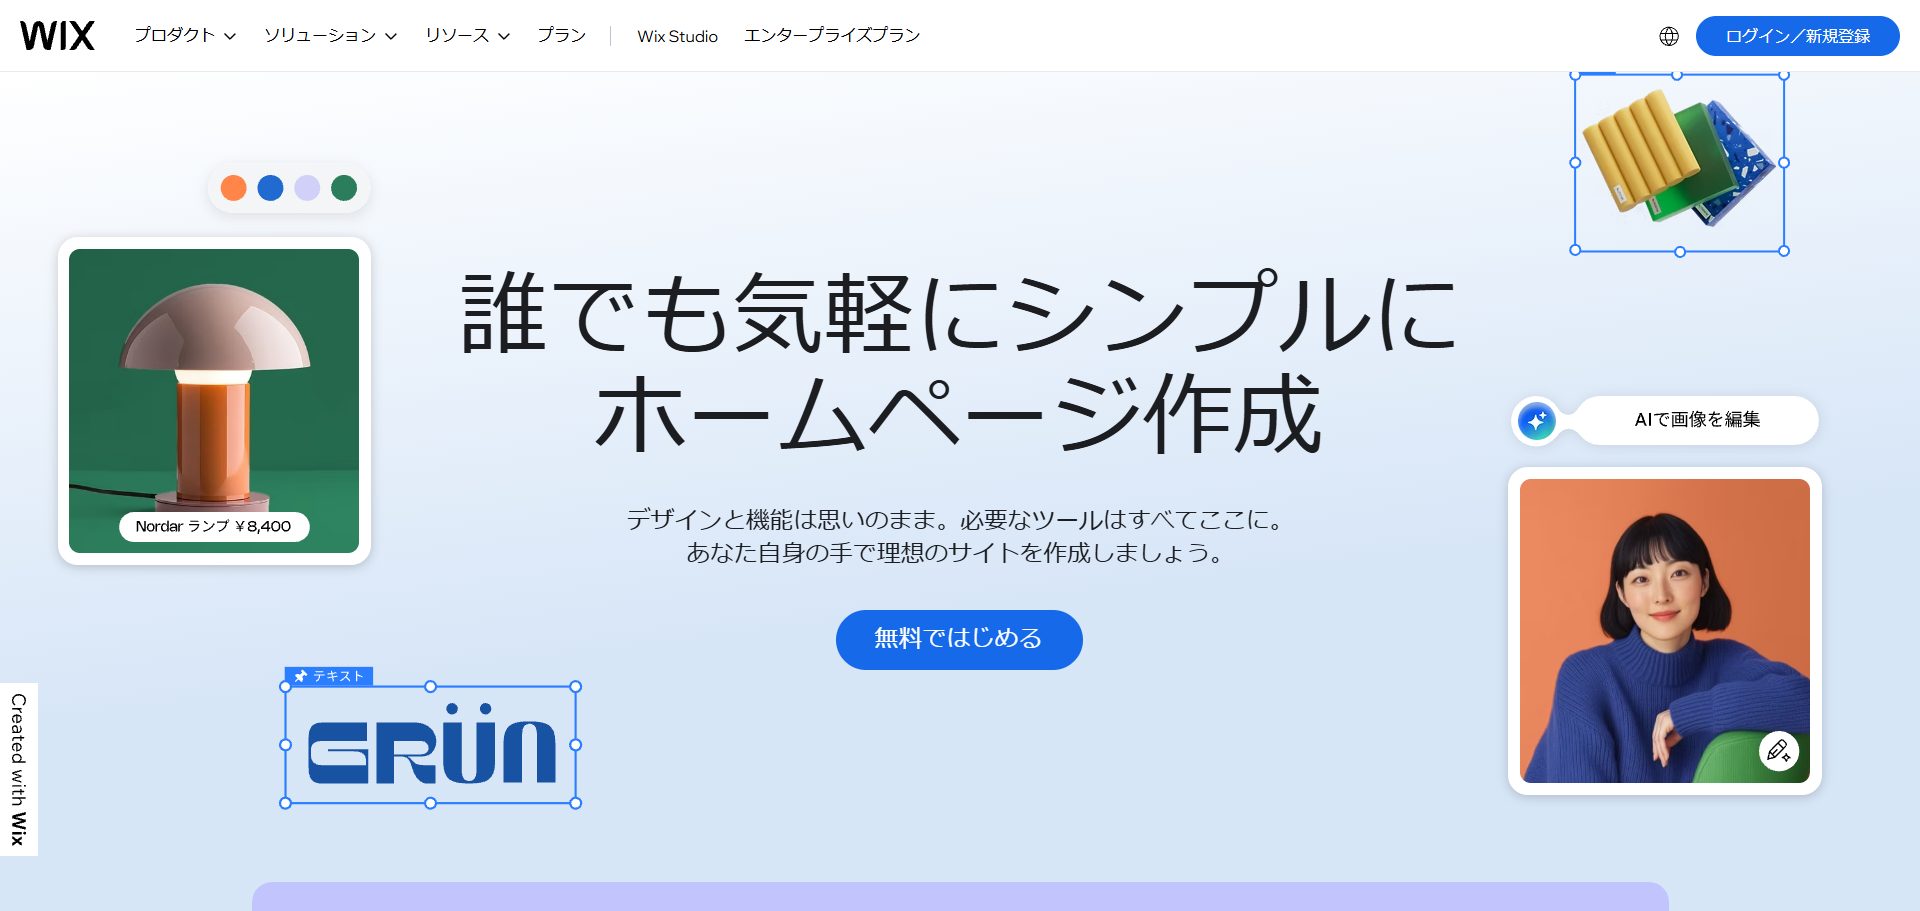This screenshot has width=1920, height=911.
Task: Select the lavender color swatch
Action: [307, 188]
